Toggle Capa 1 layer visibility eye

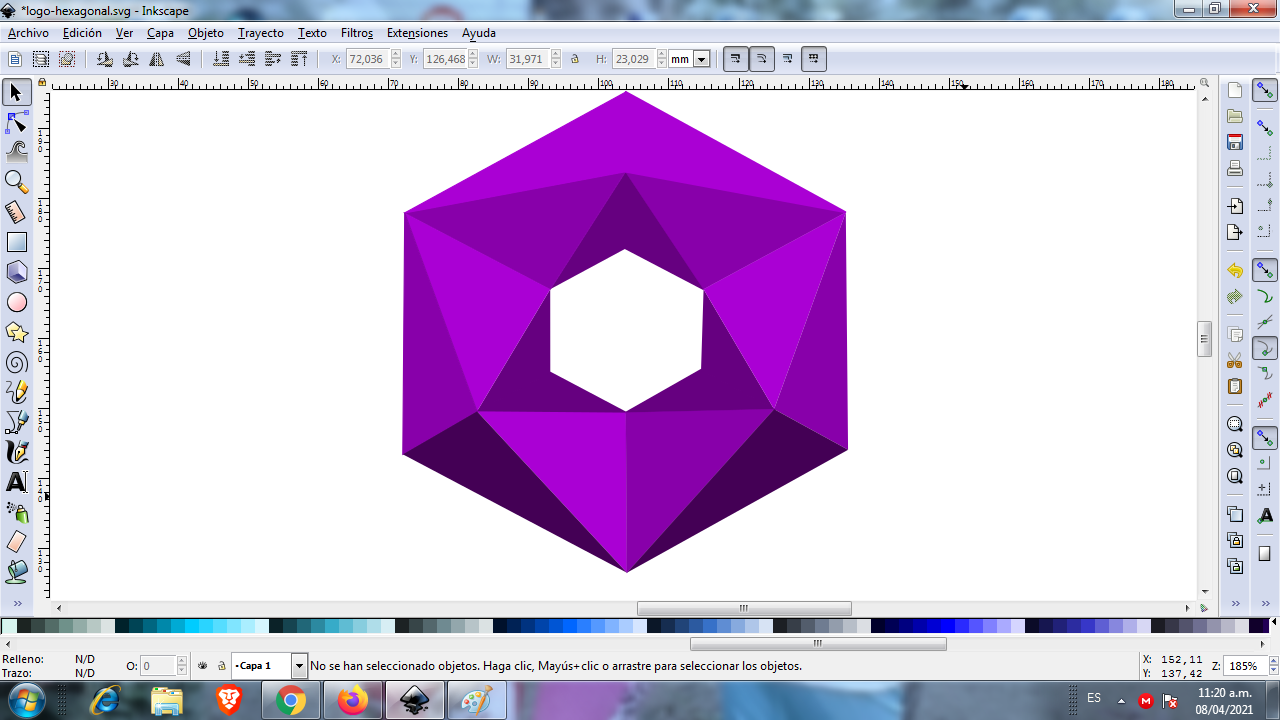[203, 665]
